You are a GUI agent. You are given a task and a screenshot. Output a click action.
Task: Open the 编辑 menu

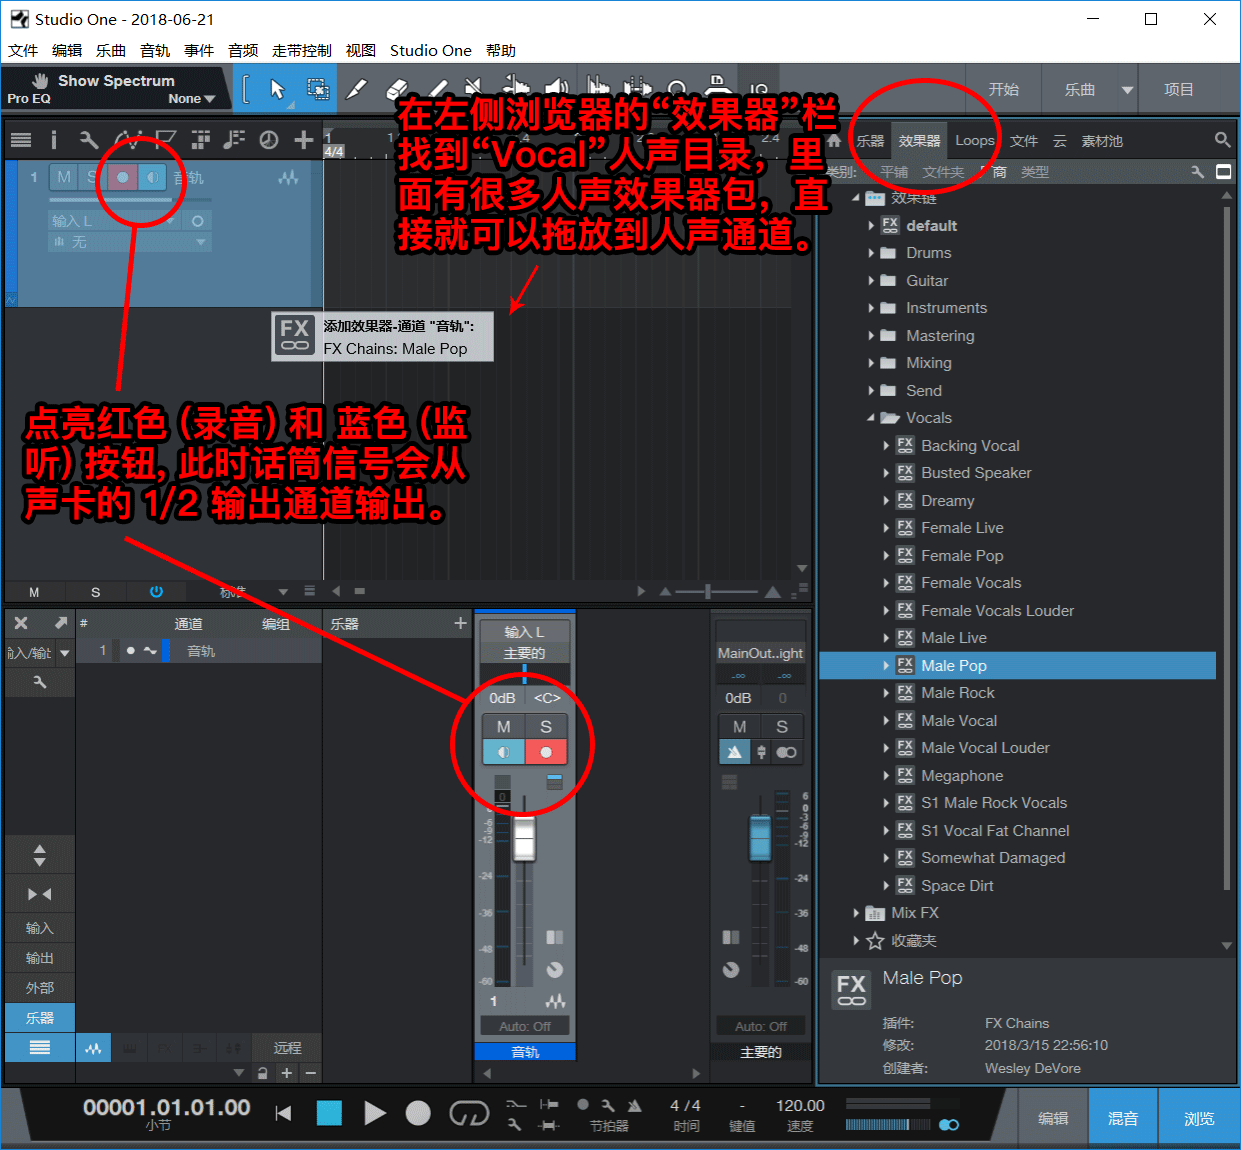(x=67, y=50)
